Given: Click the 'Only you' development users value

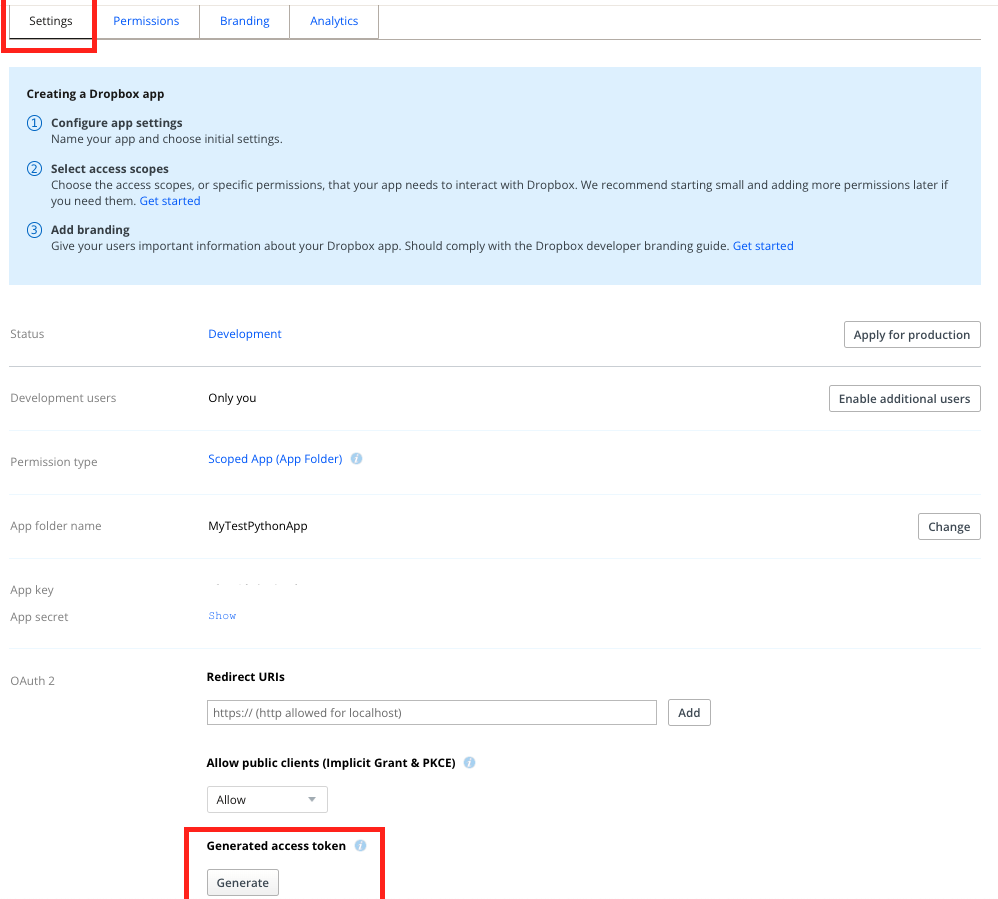Looking at the screenshot, I should 232,398.
